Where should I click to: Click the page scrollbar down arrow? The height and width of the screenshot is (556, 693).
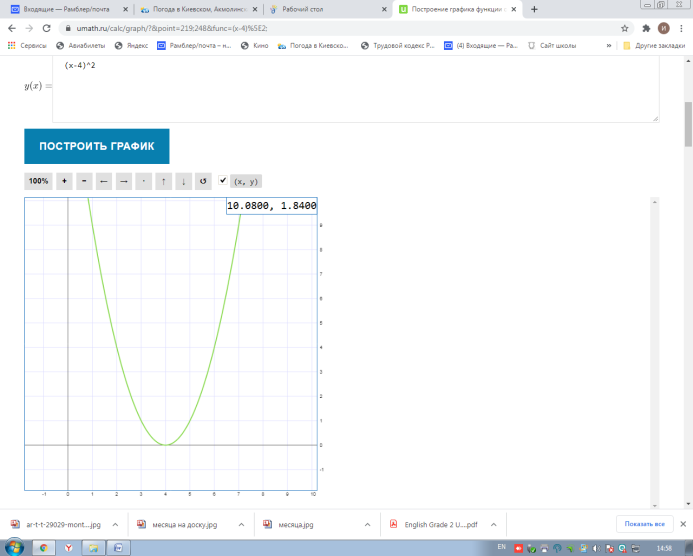tap(688, 504)
